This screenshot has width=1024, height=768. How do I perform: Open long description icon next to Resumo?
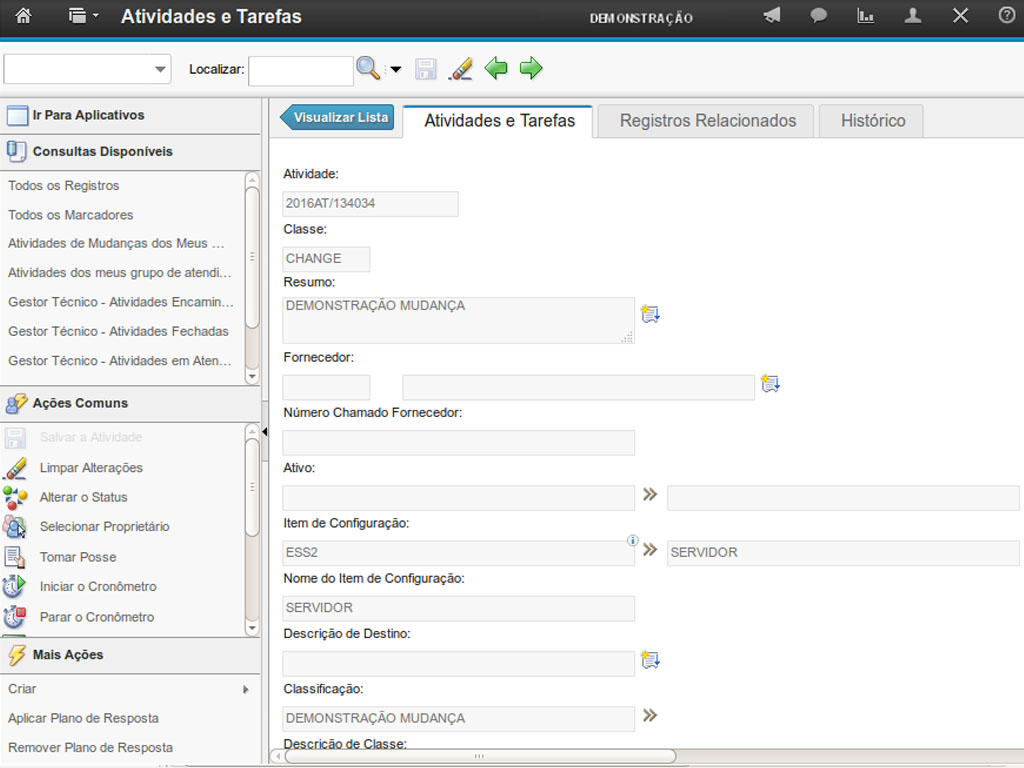point(651,314)
